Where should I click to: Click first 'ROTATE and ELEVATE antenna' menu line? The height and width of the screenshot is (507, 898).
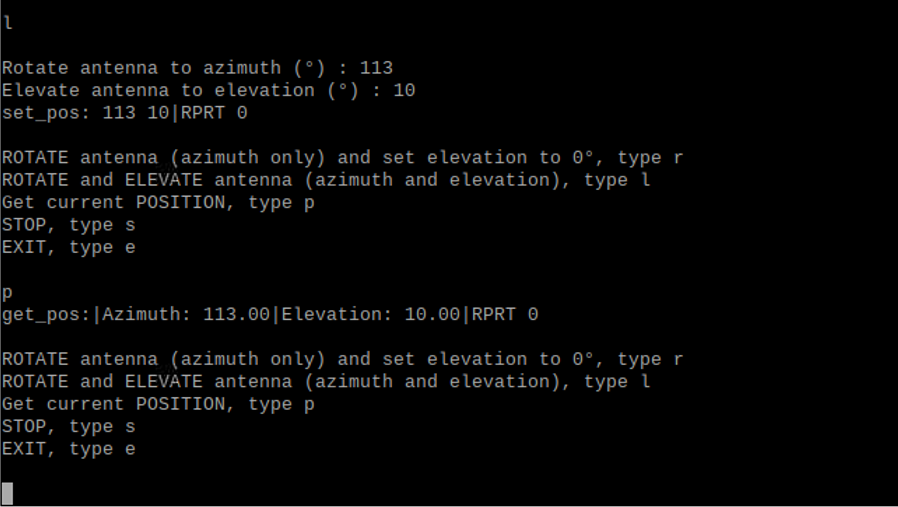pos(326,180)
